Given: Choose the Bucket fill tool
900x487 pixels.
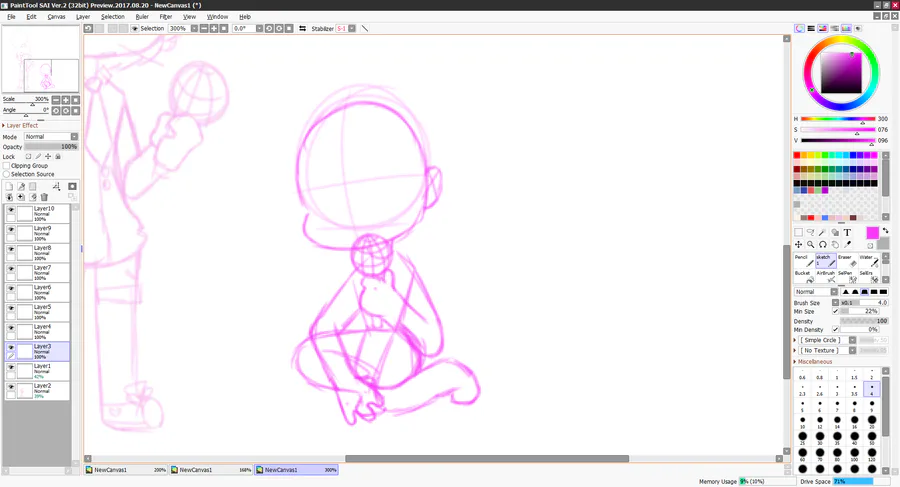Looking at the screenshot, I should [x=804, y=276].
